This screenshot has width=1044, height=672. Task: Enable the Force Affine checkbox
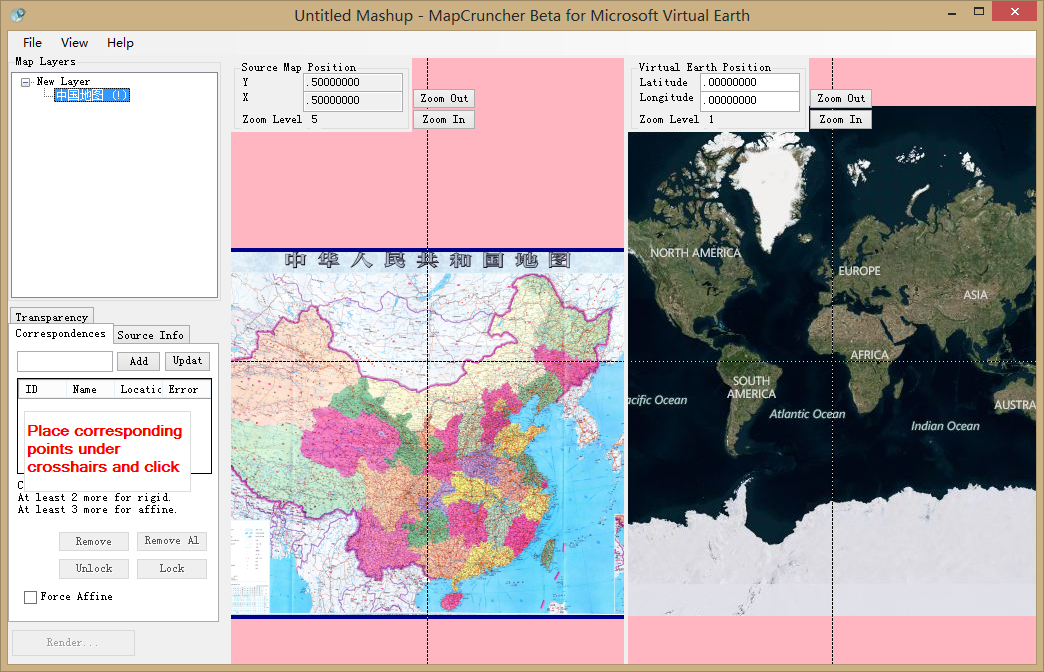coord(30,597)
